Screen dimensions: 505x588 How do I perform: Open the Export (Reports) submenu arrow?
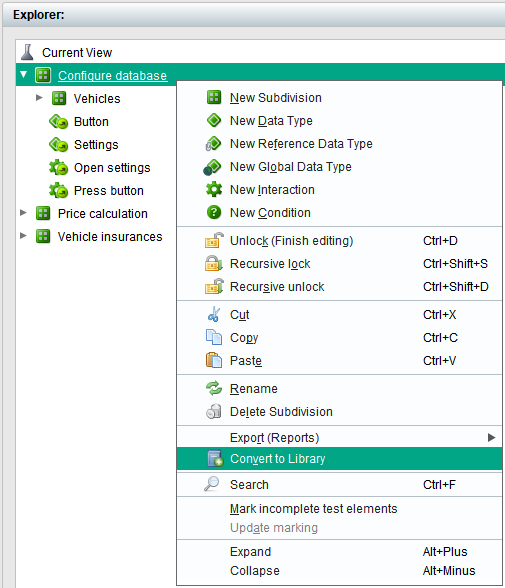[492, 438]
